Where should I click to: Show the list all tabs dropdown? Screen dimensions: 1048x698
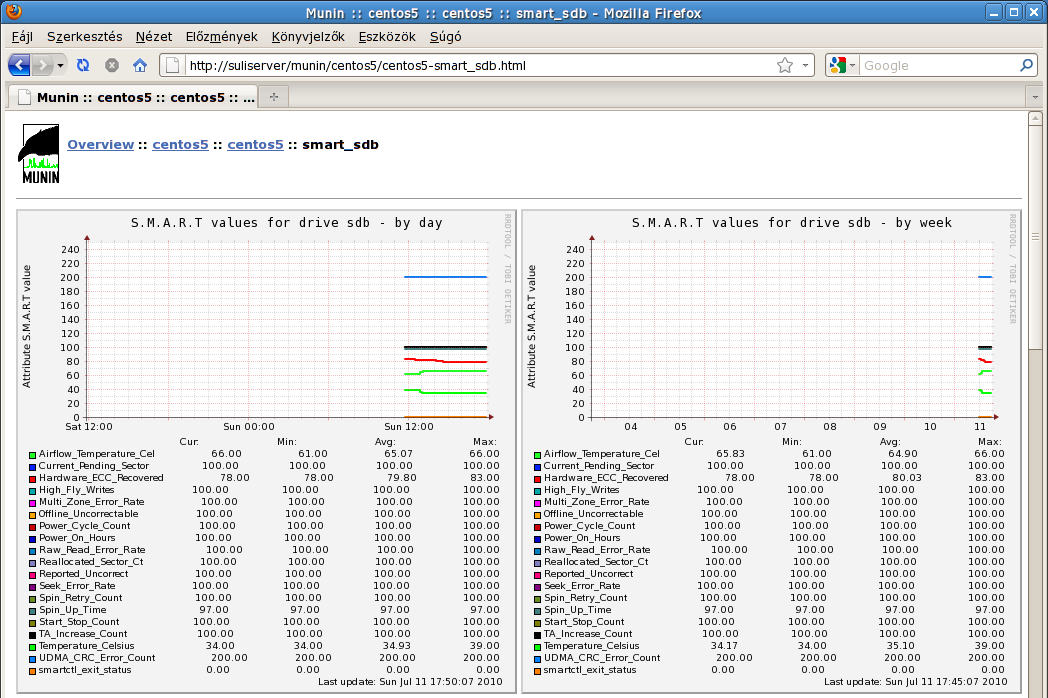pos(1034,97)
